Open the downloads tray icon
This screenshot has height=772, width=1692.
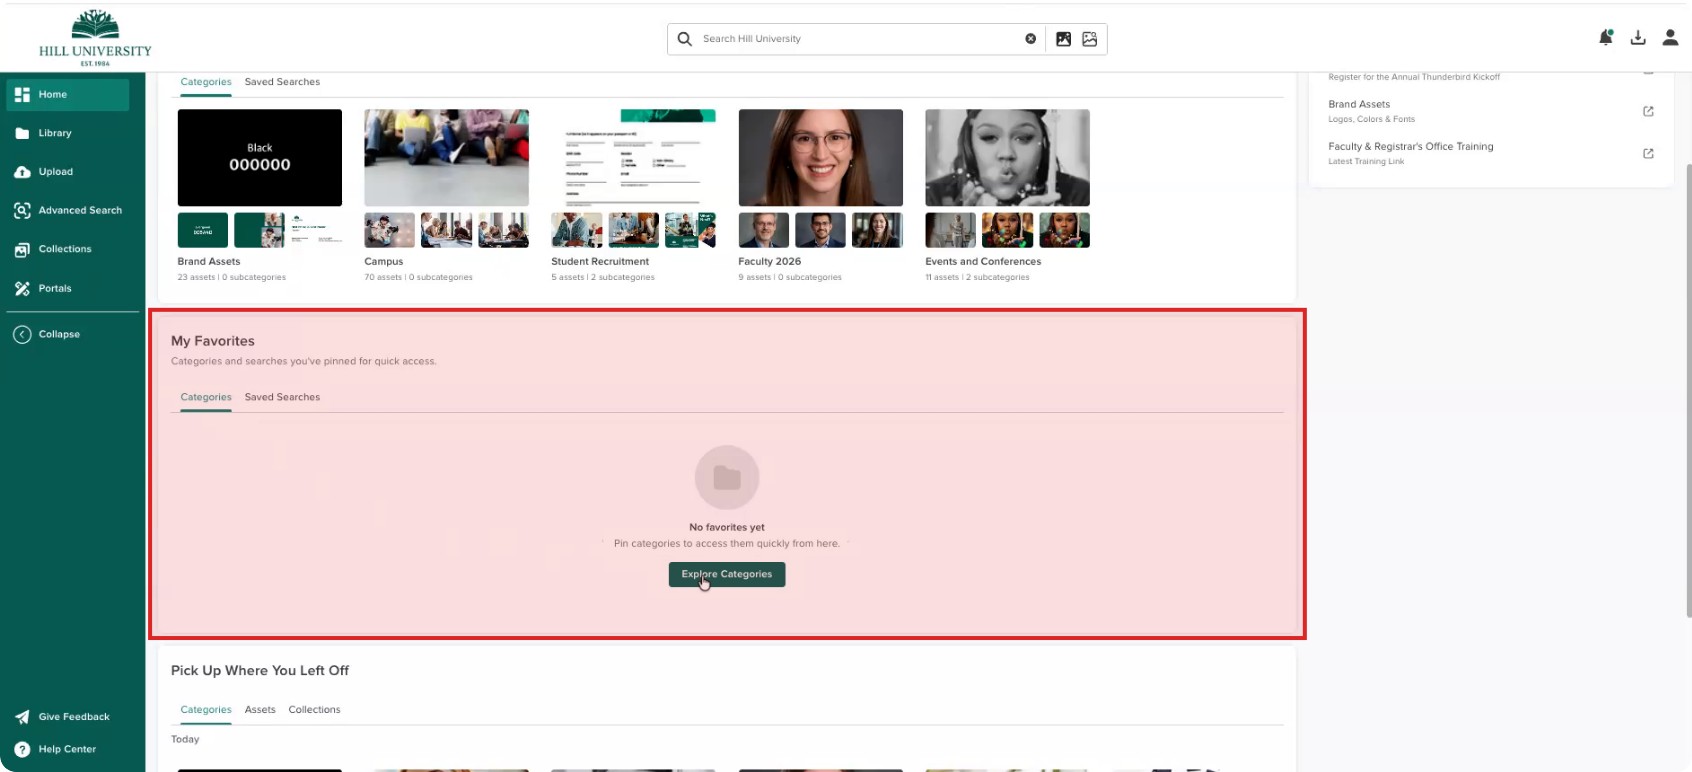(x=1638, y=38)
